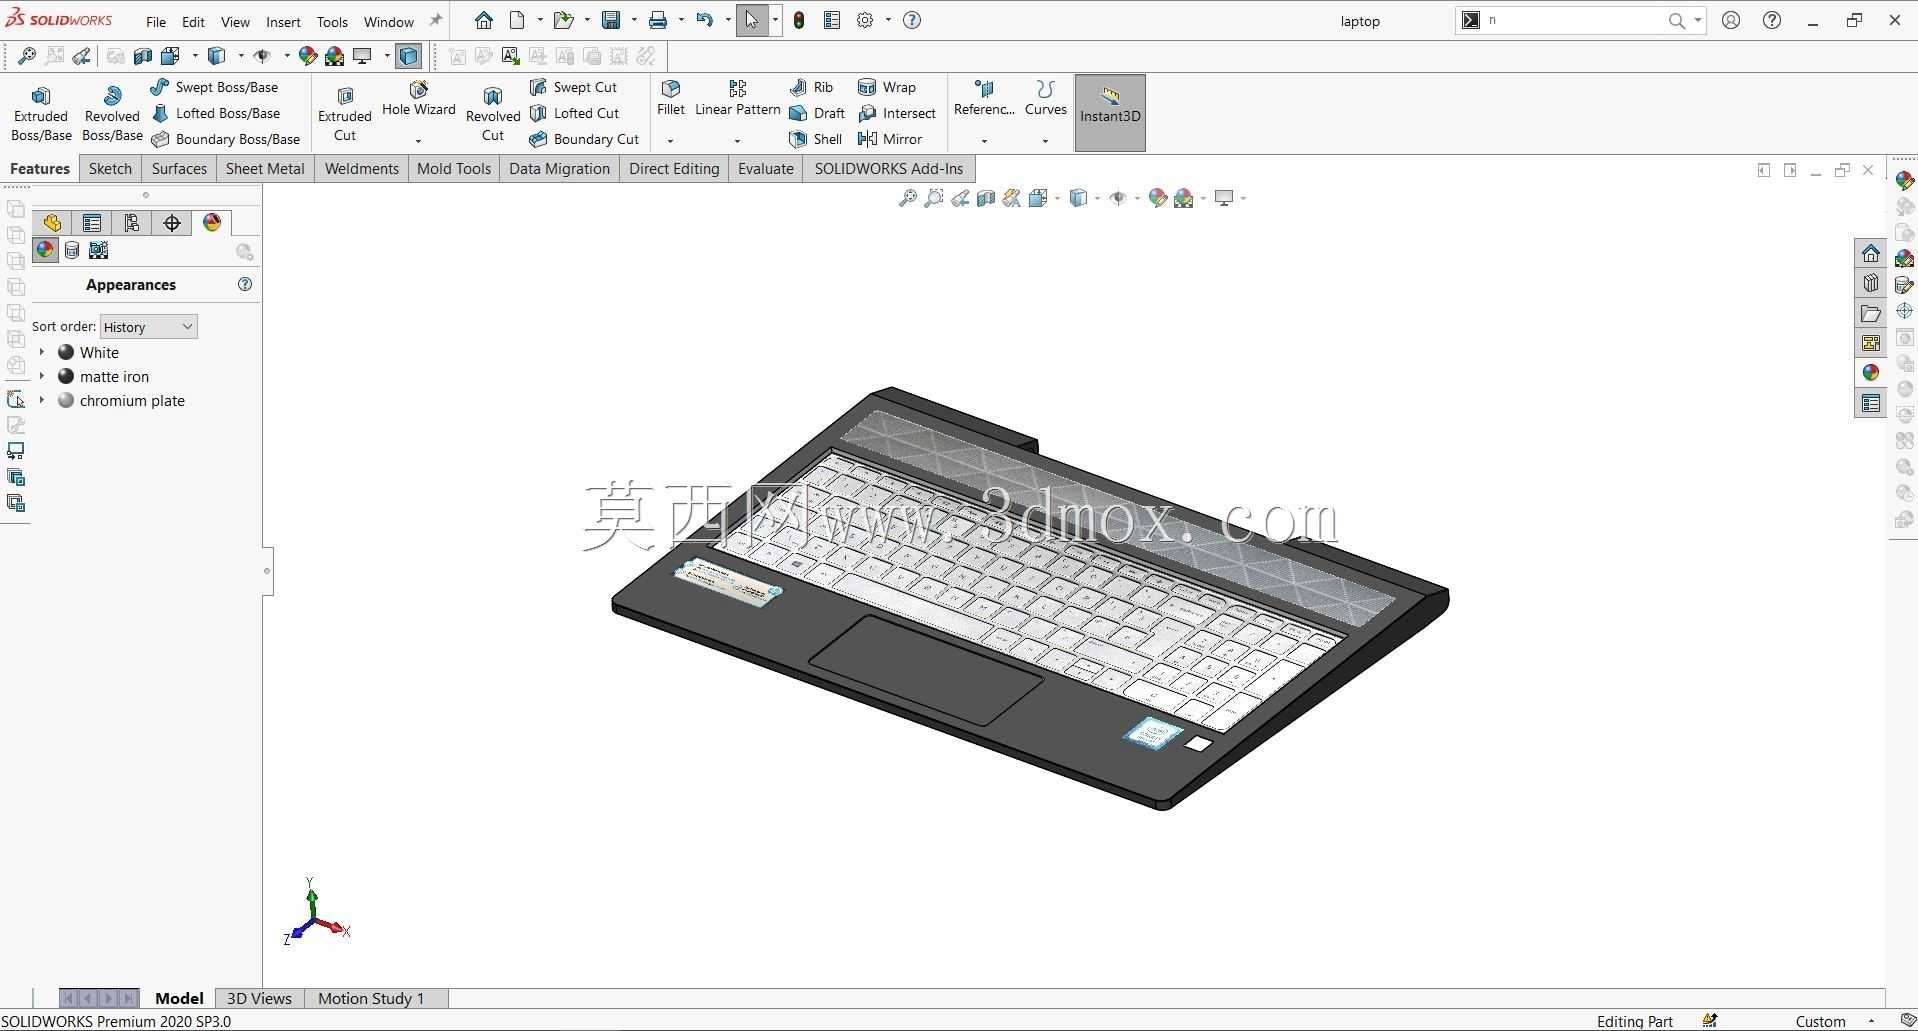Click the Linear Pattern tool
The height and width of the screenshot is (1031, 1918).
(737, 99)
